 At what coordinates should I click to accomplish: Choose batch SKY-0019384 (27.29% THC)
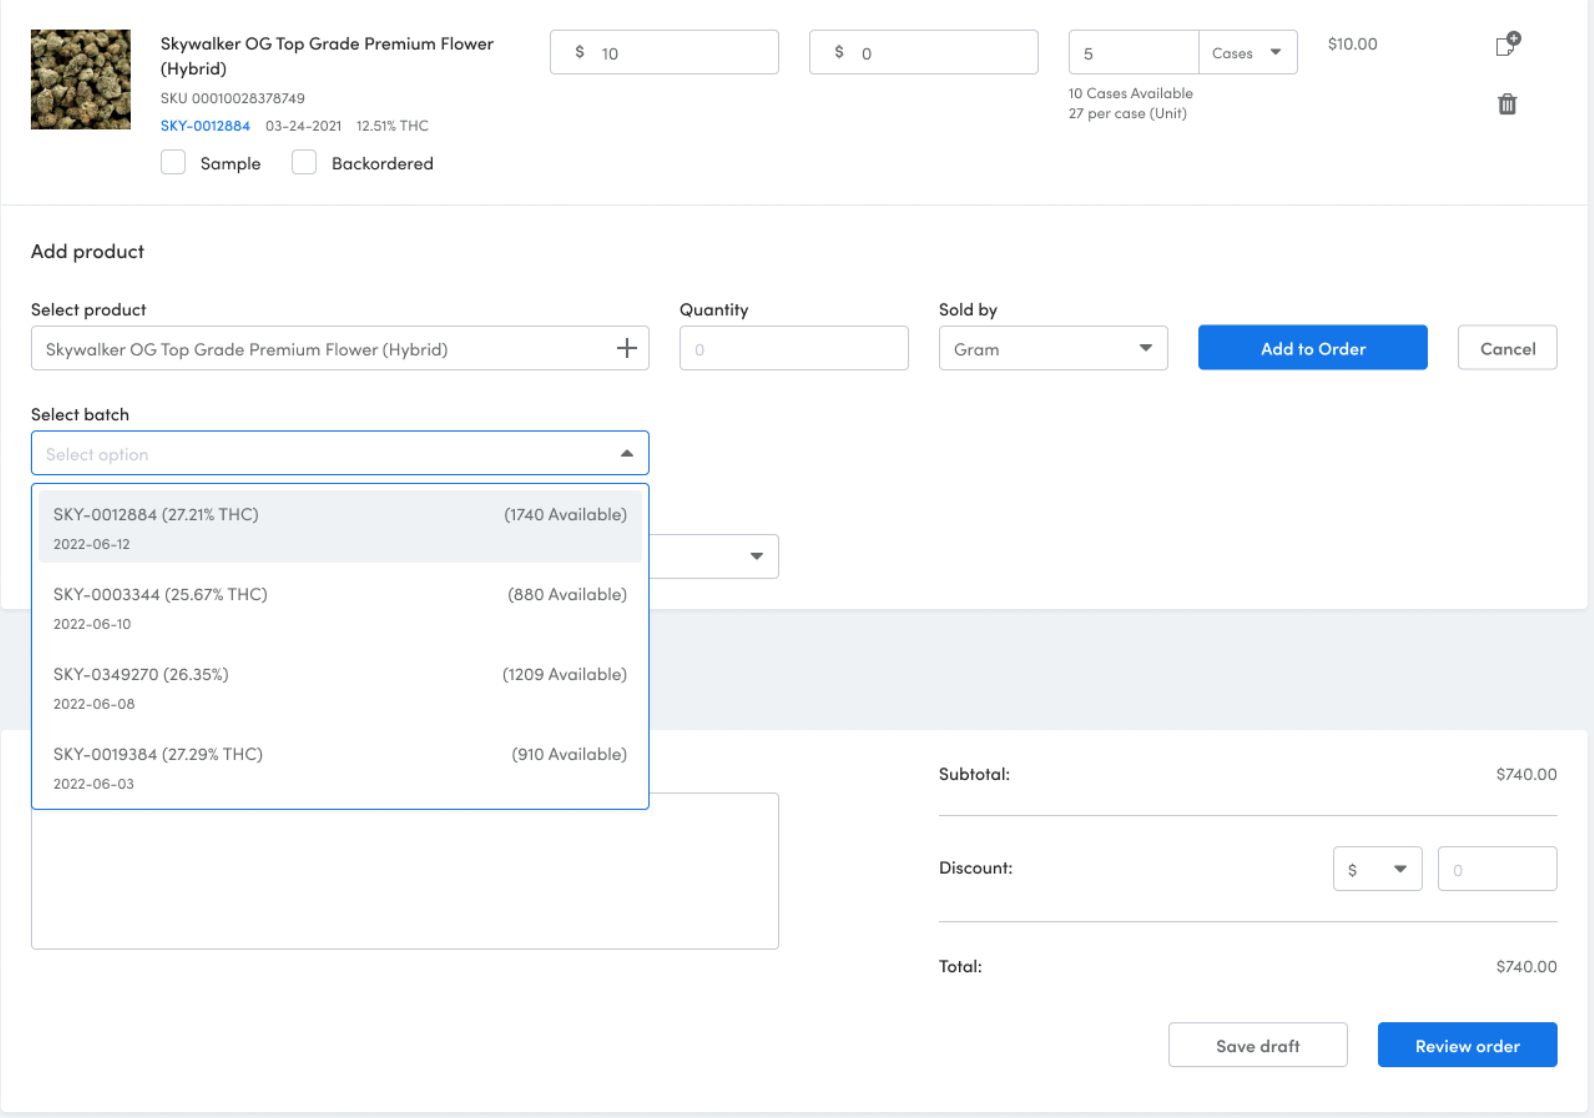click(x=340, y=767)
